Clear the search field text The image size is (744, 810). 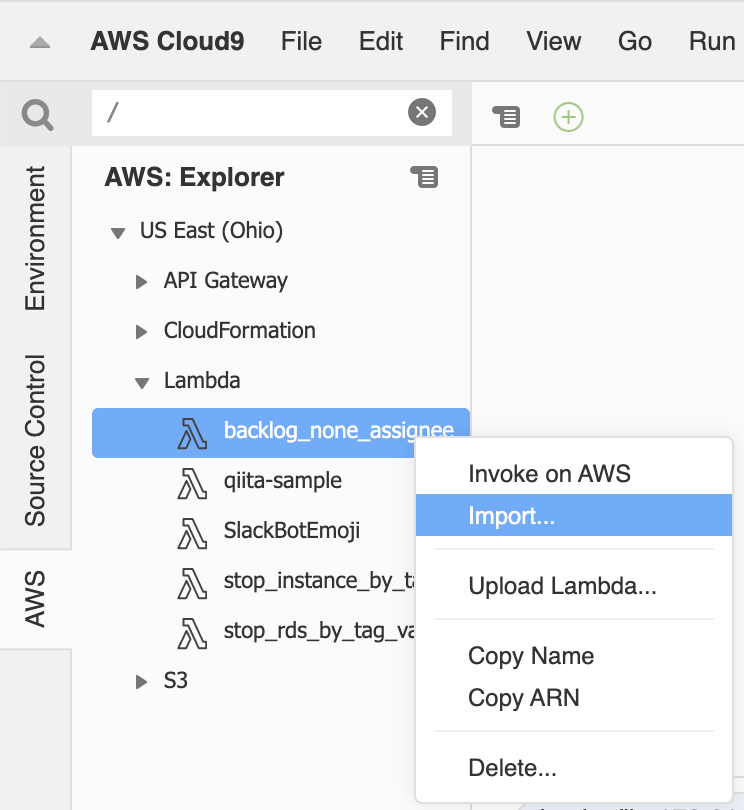(x=422, y=113)
